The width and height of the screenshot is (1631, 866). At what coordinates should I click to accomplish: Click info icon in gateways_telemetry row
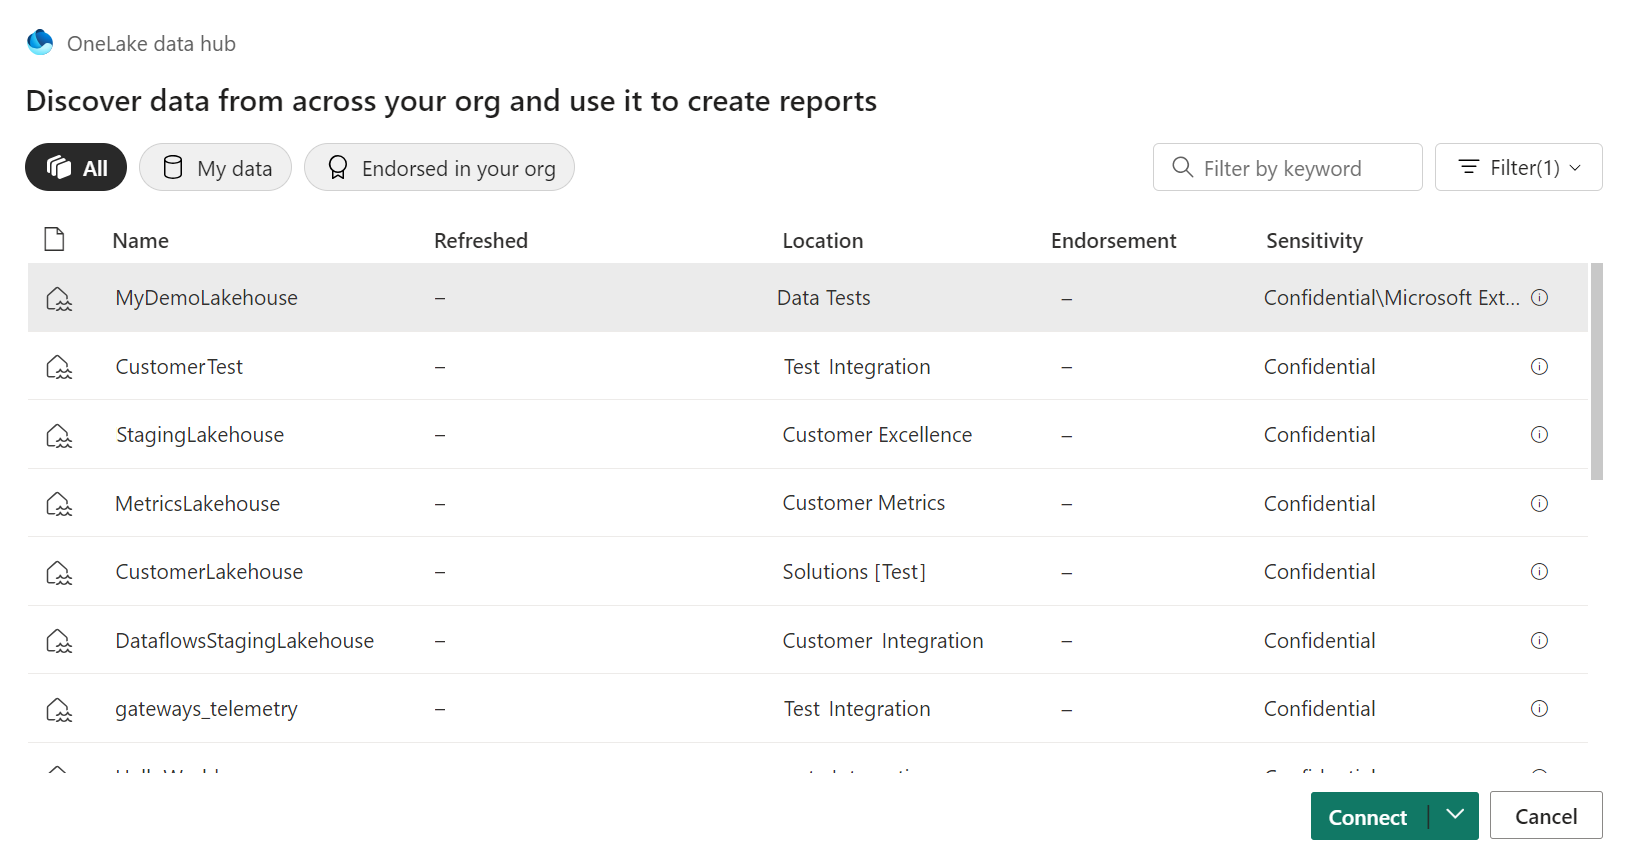click(1539, 709)
